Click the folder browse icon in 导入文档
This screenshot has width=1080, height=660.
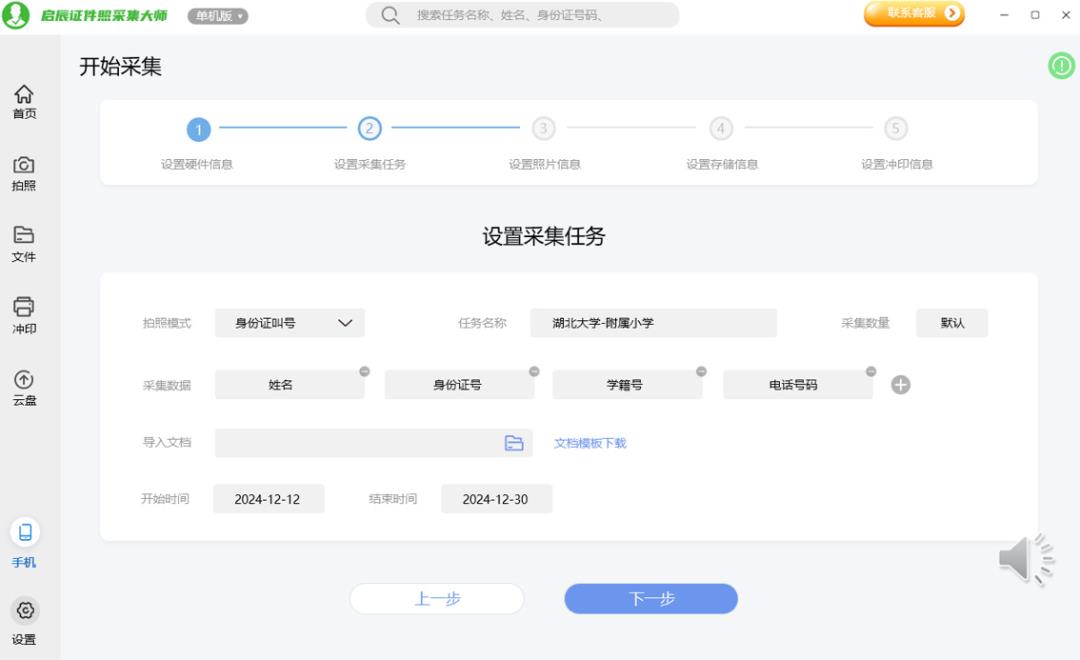pos(514,443)
